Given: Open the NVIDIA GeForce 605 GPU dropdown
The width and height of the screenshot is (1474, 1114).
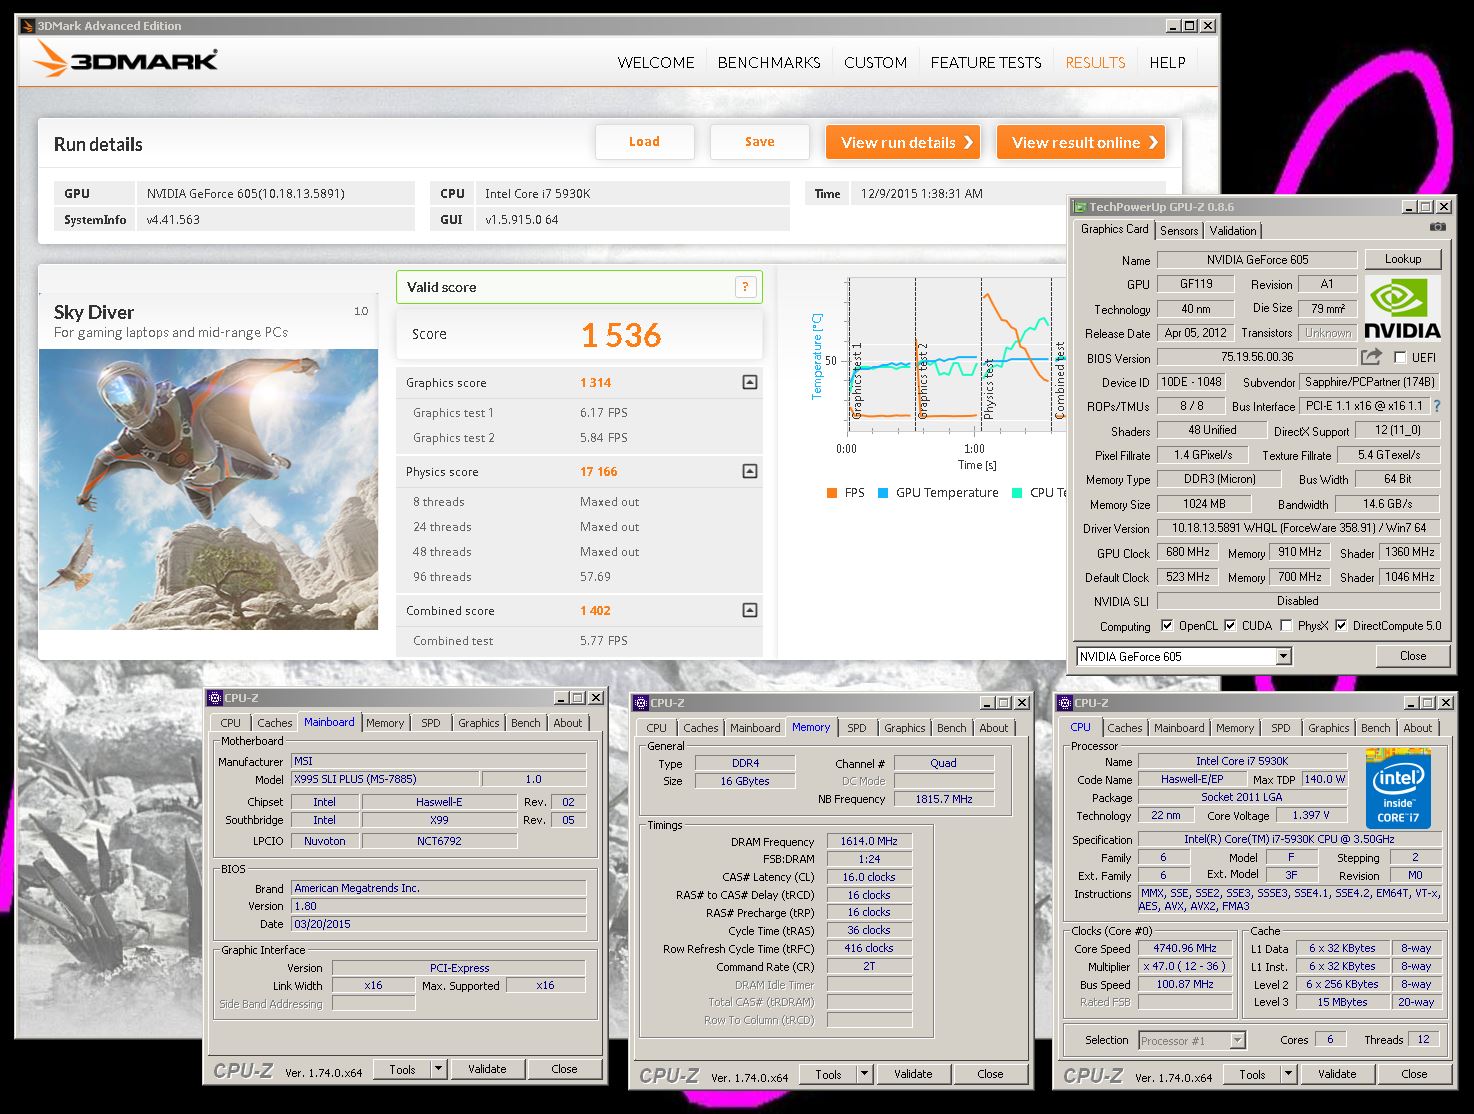Looking at the screenshot, I should coord(1284,657).
